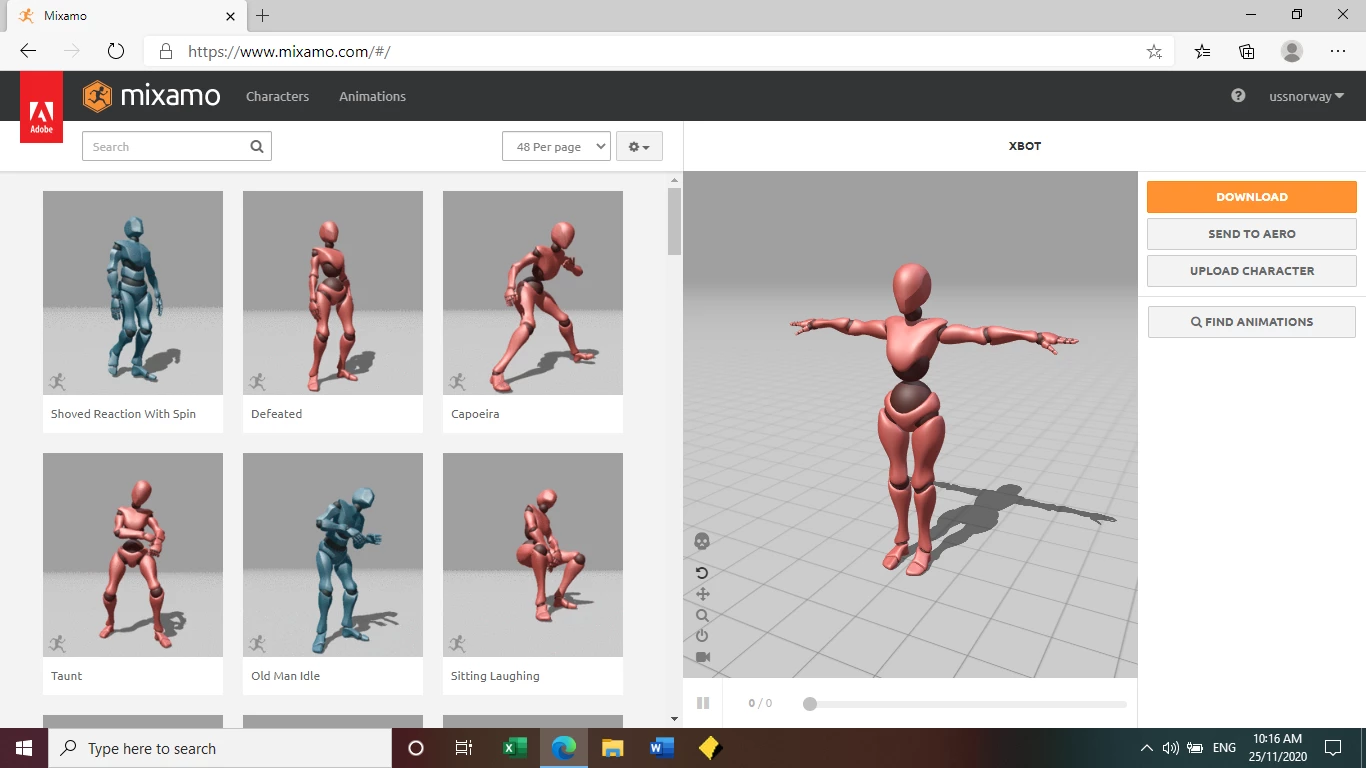1366x768 pixels.
Task: Open Excel from the taskbar
Action: coord(514,748)
